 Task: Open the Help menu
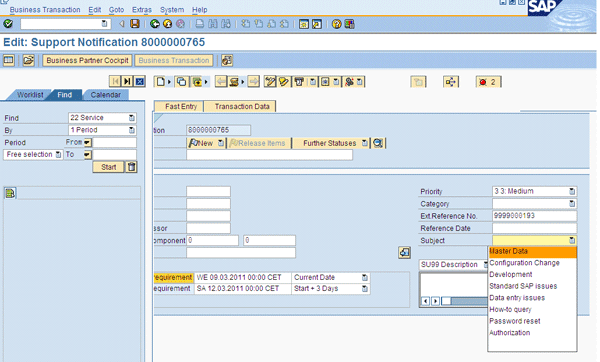click(199, 10)
